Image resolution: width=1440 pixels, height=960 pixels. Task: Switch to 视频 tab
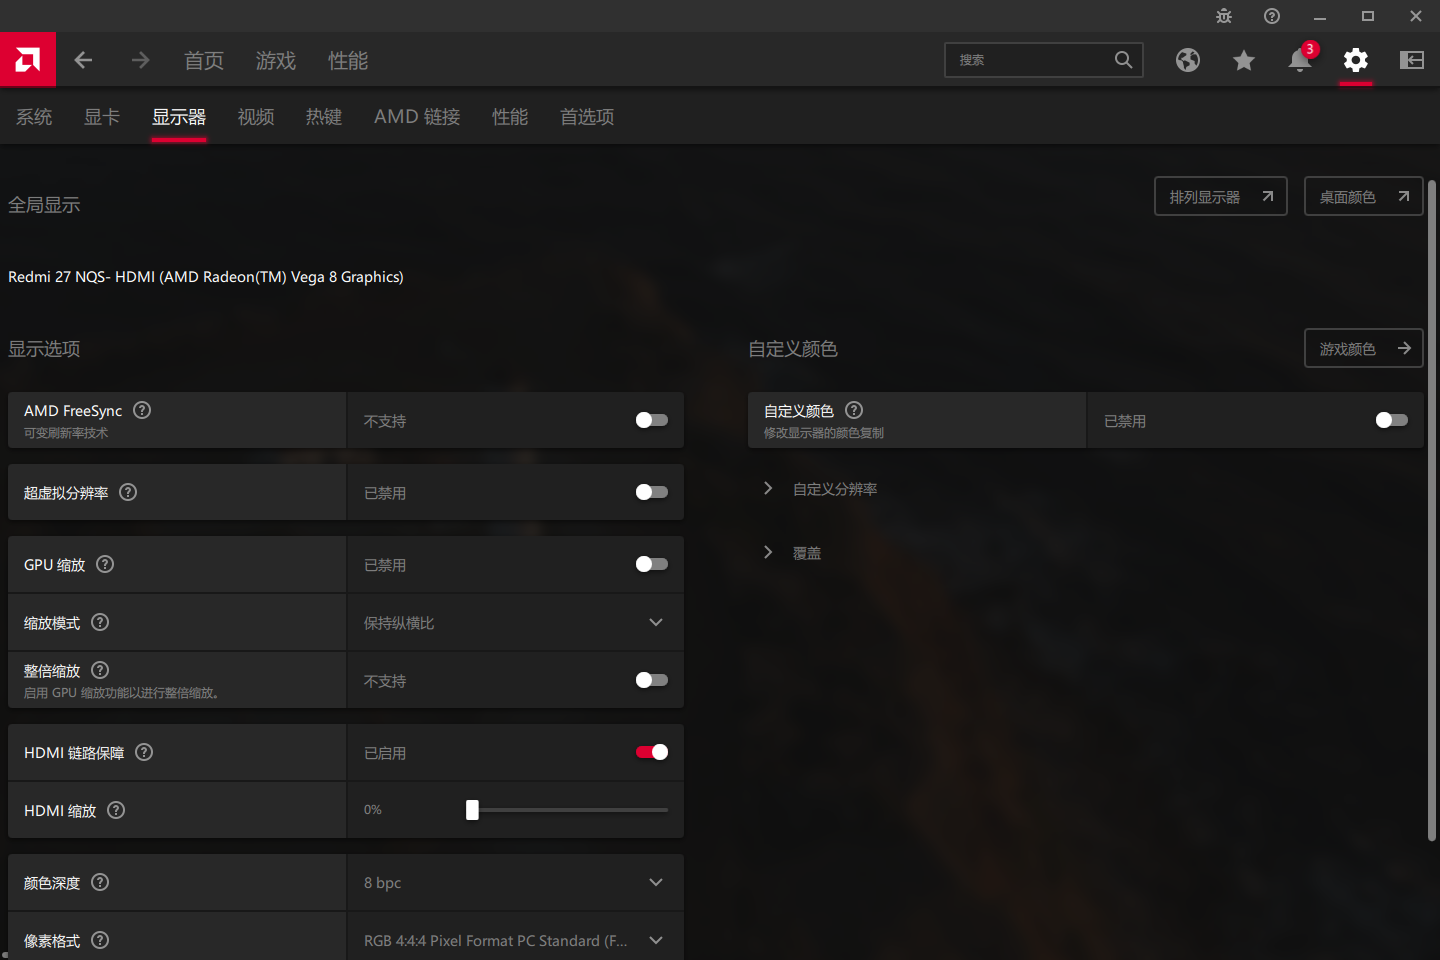[256, 117]
